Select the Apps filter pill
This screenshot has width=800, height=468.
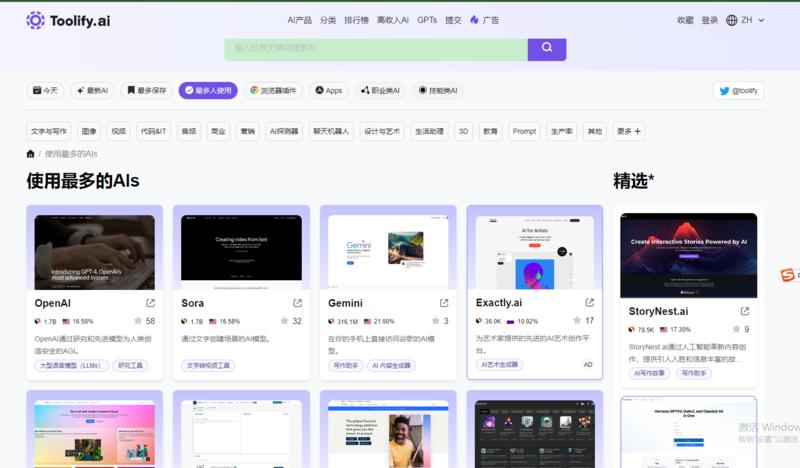coord(329,90)
